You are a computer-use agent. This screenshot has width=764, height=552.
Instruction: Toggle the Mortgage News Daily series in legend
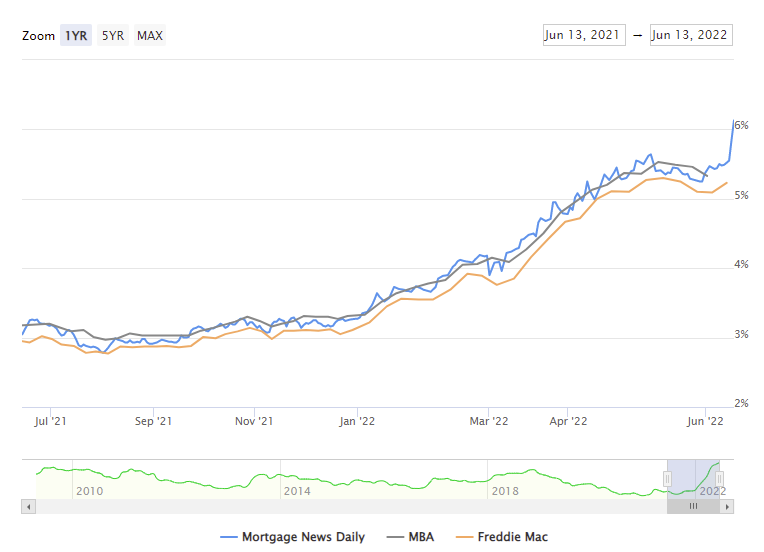click(292, 537)
